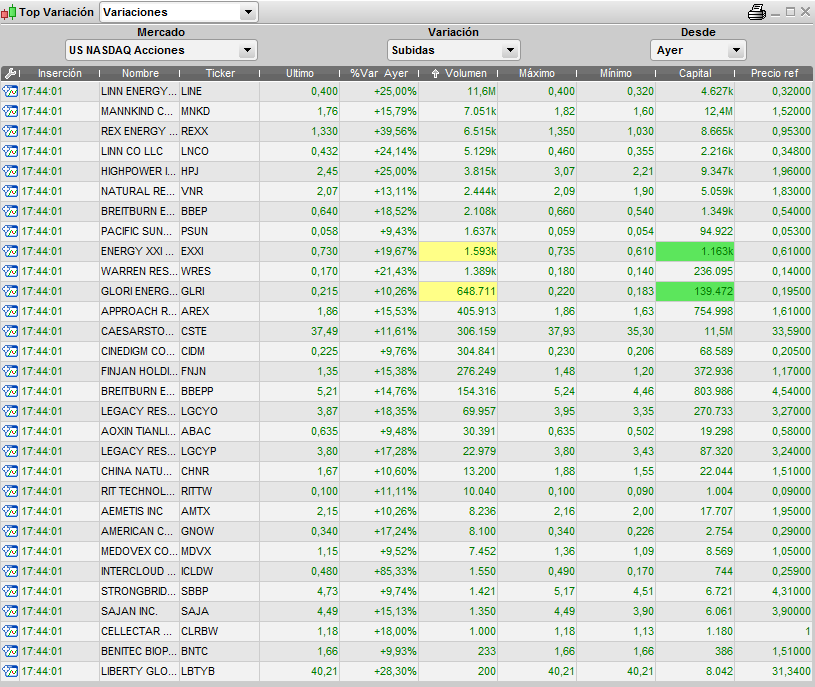This screenshot has width=815, height=687.
Task: Open chart icon for CHNR row
Action: tap(10, 471)
